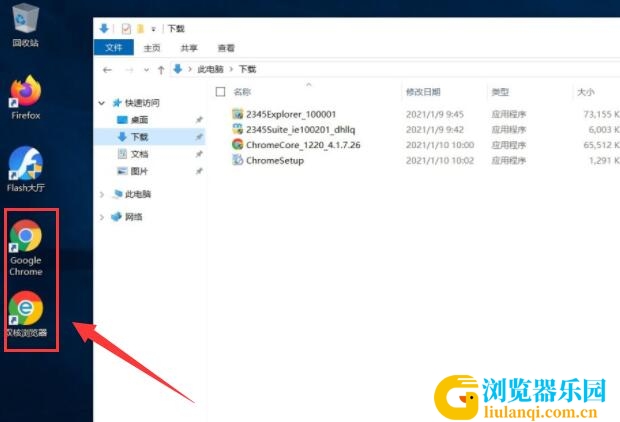Select the ChromeSetup file name
Viewport: 620px width, 422px height.
275,161
